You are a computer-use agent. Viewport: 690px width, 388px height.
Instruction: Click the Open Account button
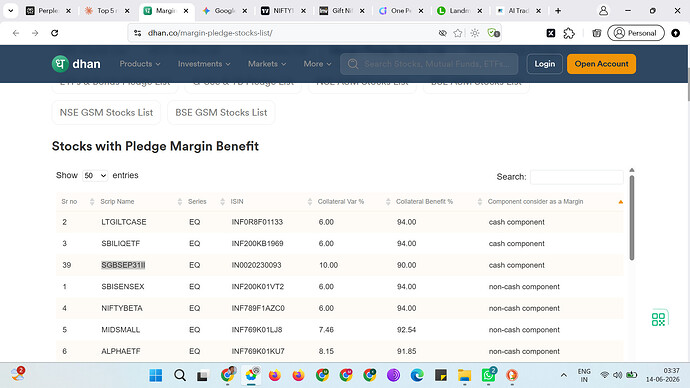click(601, 64)
